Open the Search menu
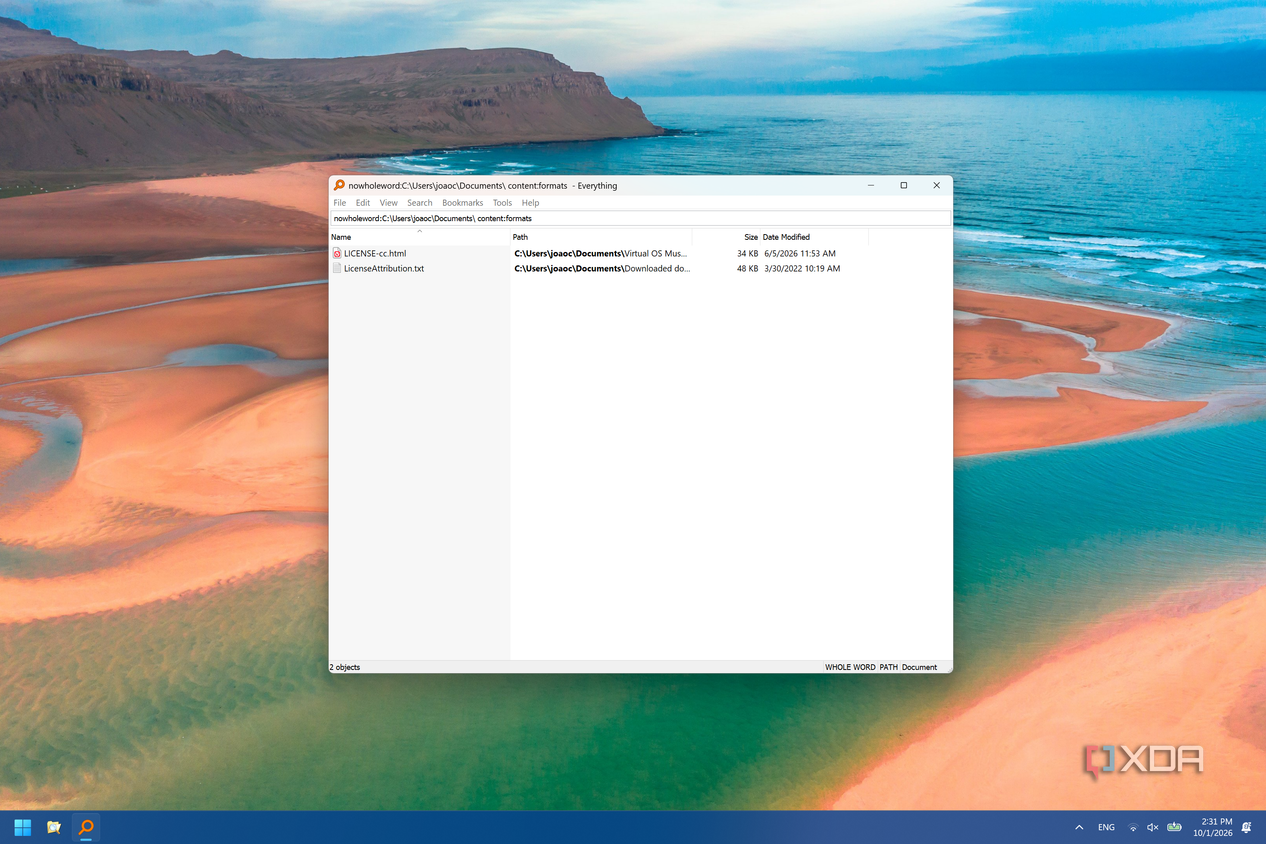Image resolution: width=1266 pixels, height=844 pixels. click(420, 203)
